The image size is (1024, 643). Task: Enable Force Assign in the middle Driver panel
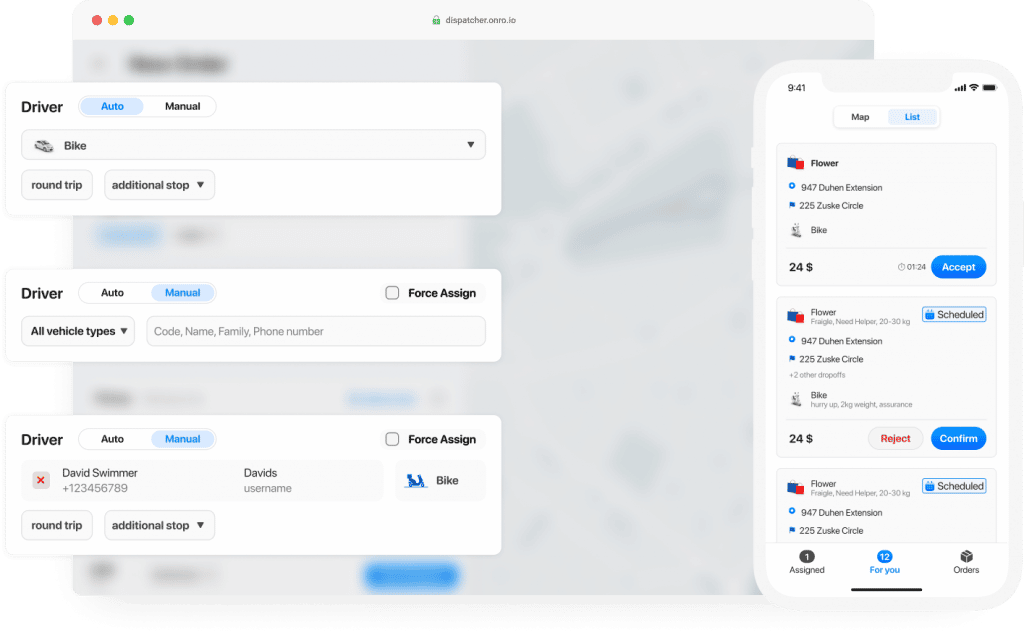[x=391, y=292]
